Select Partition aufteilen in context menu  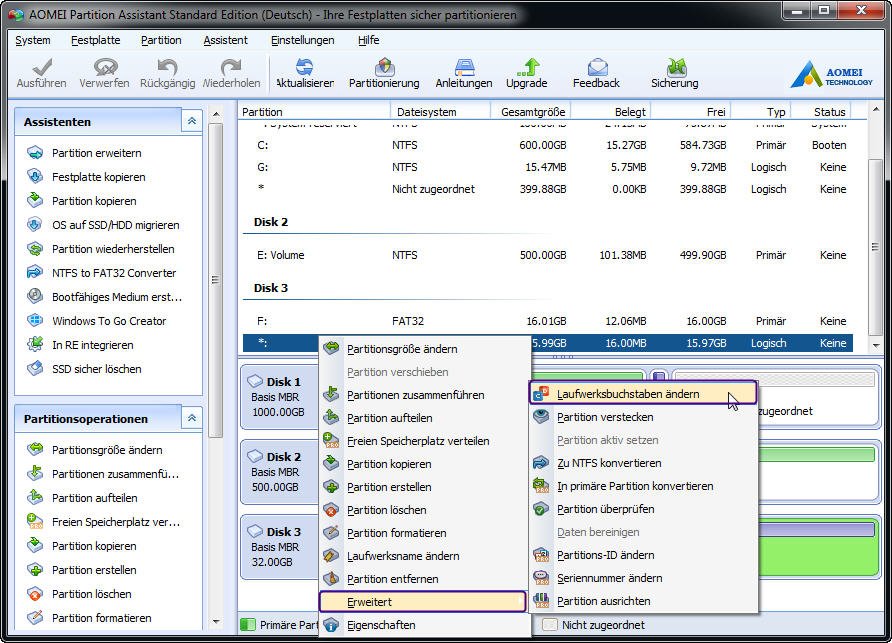click(x=424, y=418)
